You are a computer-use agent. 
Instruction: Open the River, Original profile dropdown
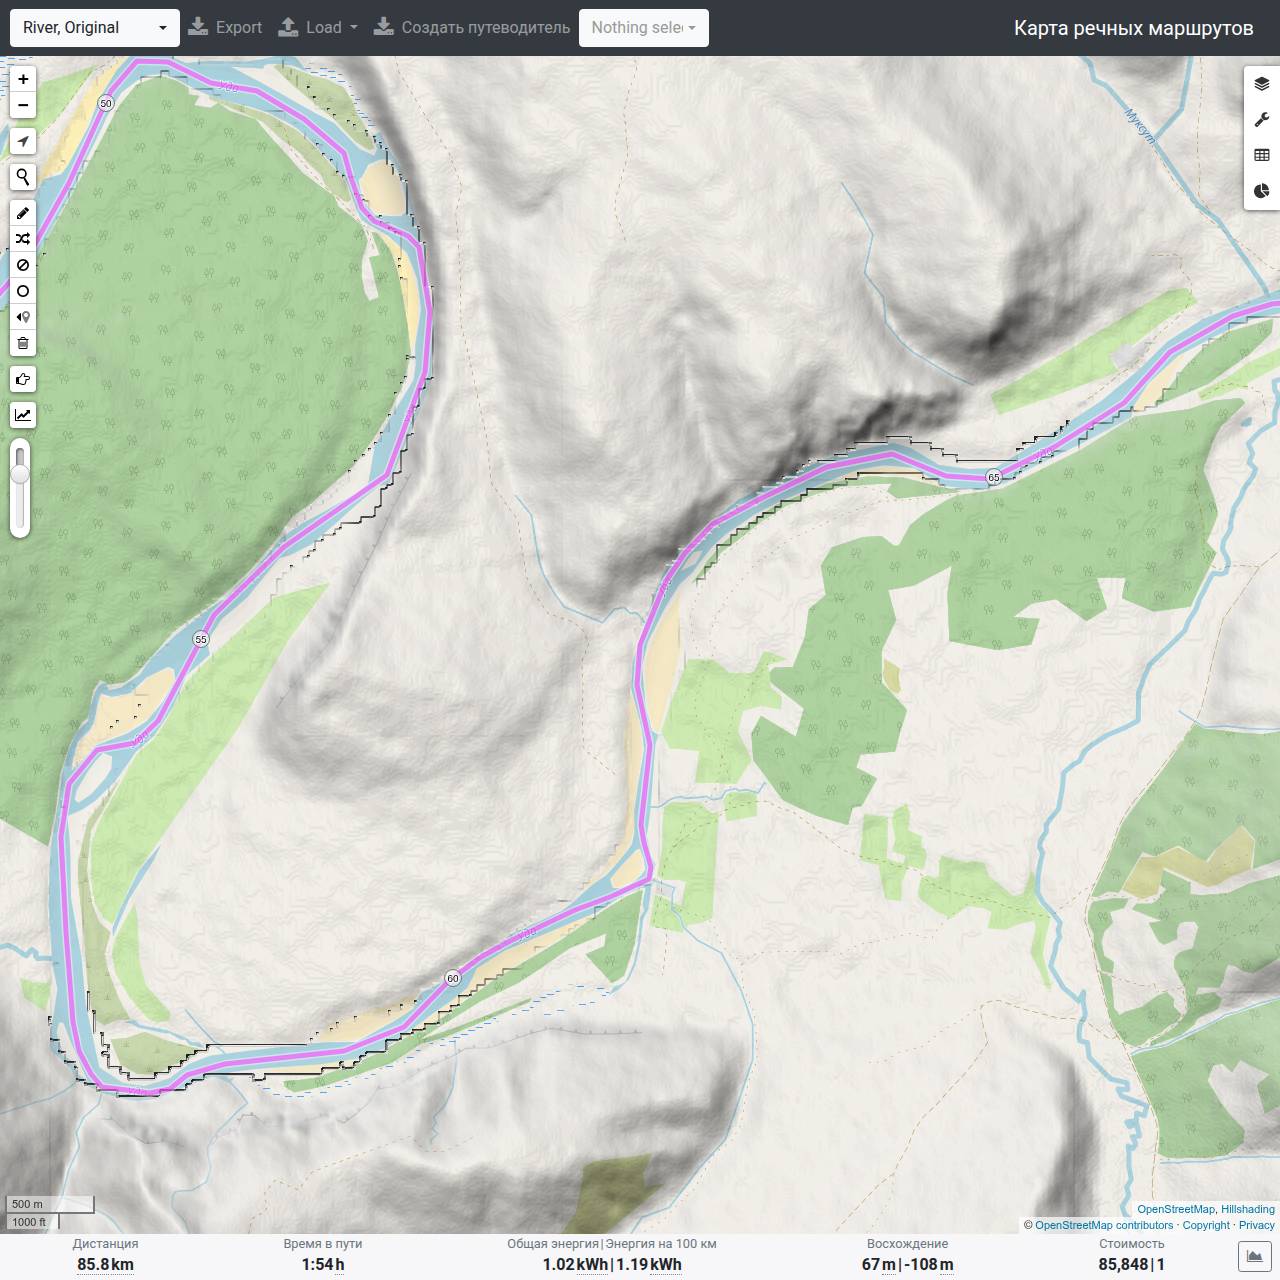pos(95,28)
